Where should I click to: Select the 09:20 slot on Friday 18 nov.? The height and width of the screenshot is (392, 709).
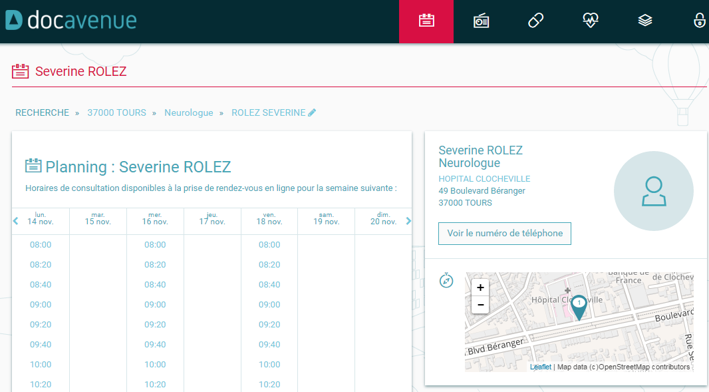pyautogui.click(x=269, y=325)
